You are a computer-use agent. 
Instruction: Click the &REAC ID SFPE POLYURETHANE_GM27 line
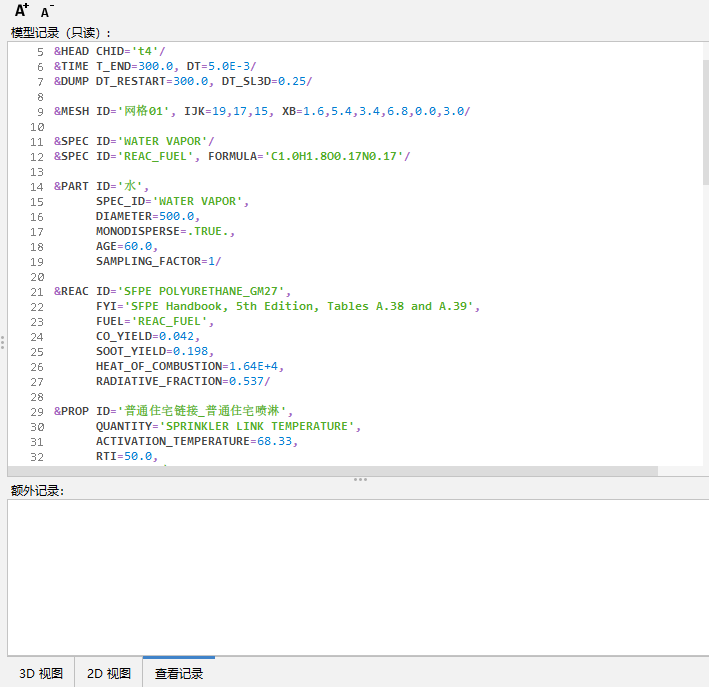click(x=176, y=291)
